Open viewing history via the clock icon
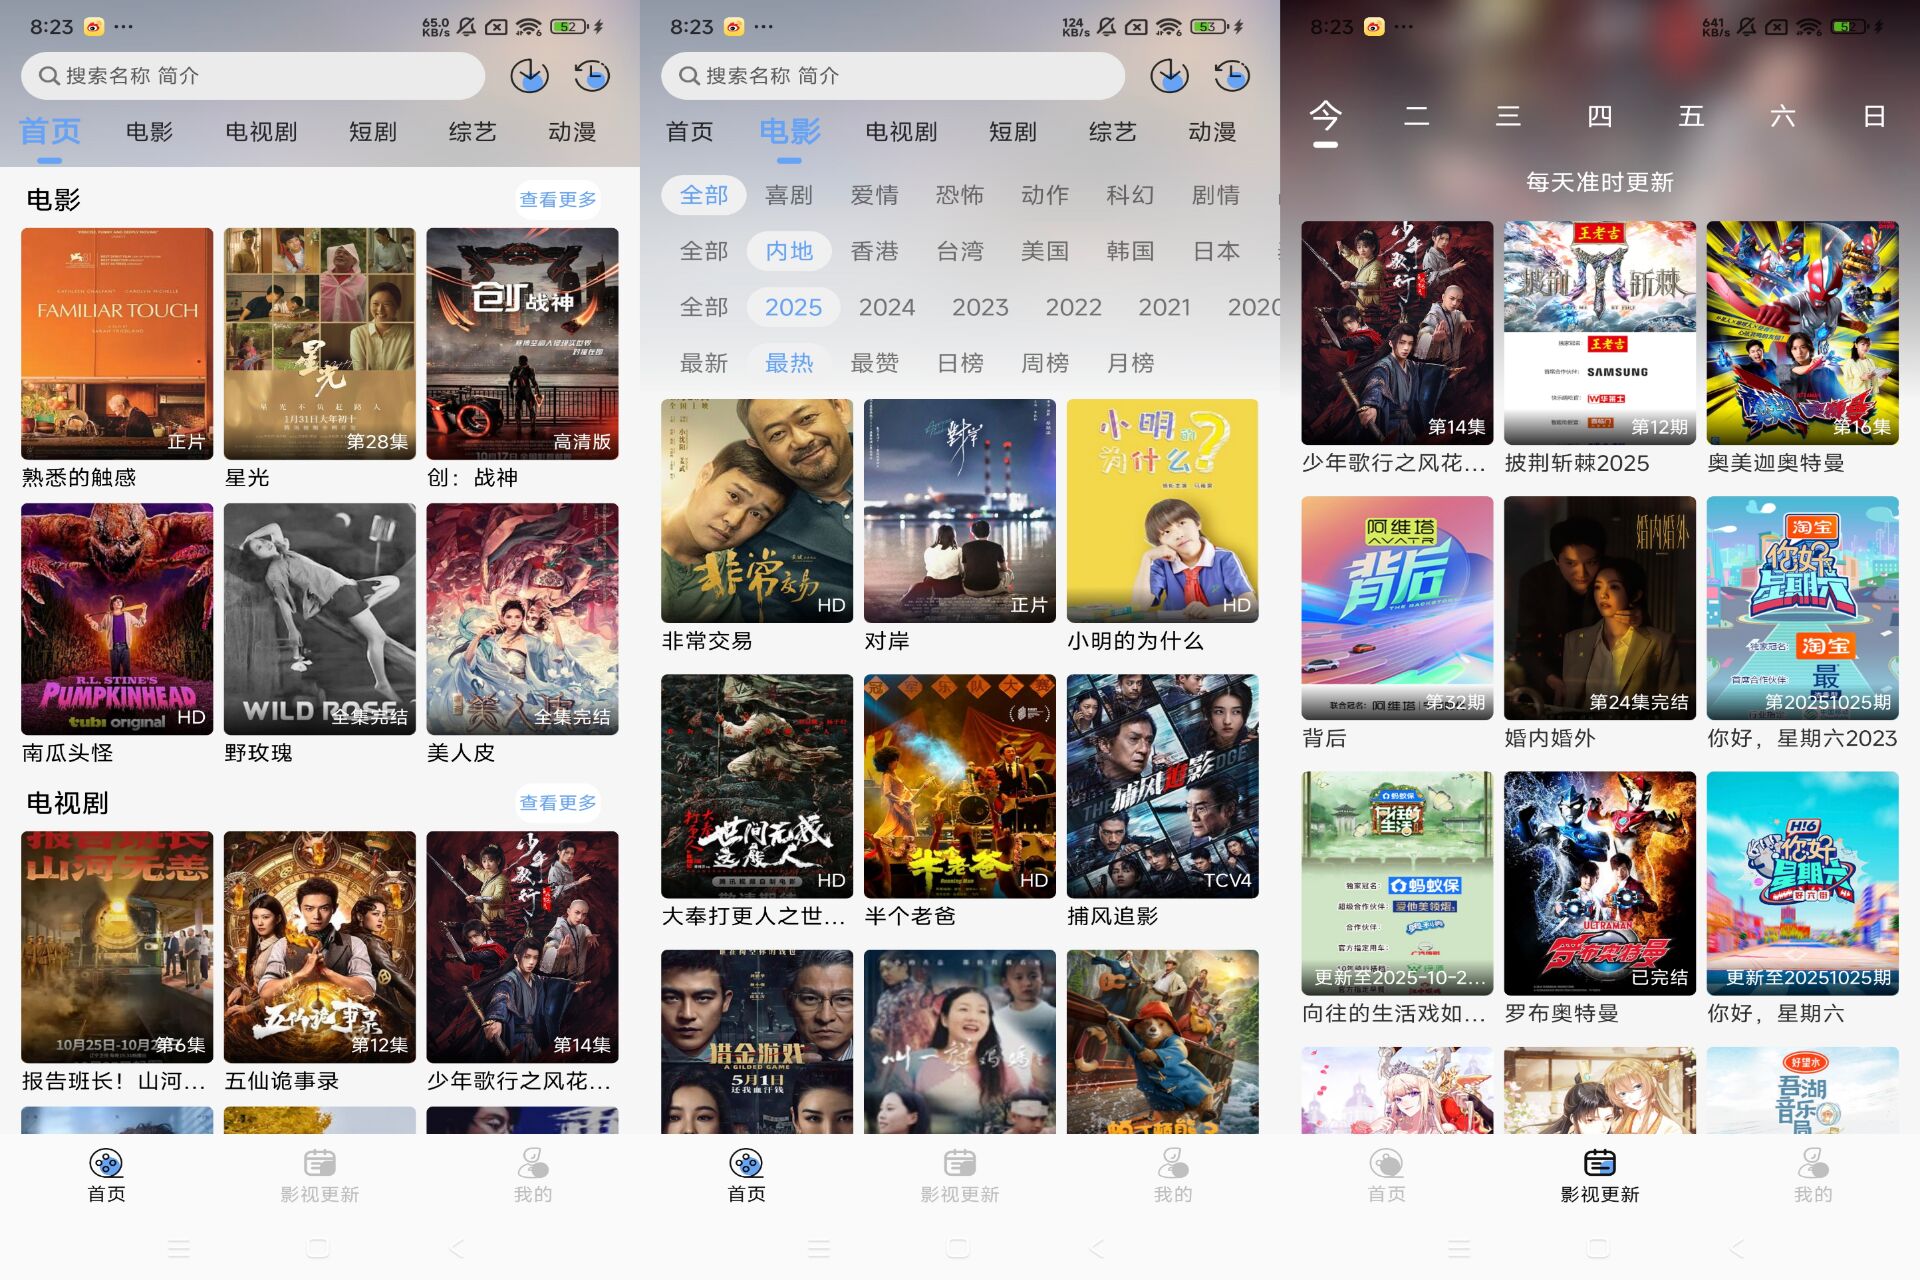Screen dimensions: 1920x1280 (x=593, y=75)
